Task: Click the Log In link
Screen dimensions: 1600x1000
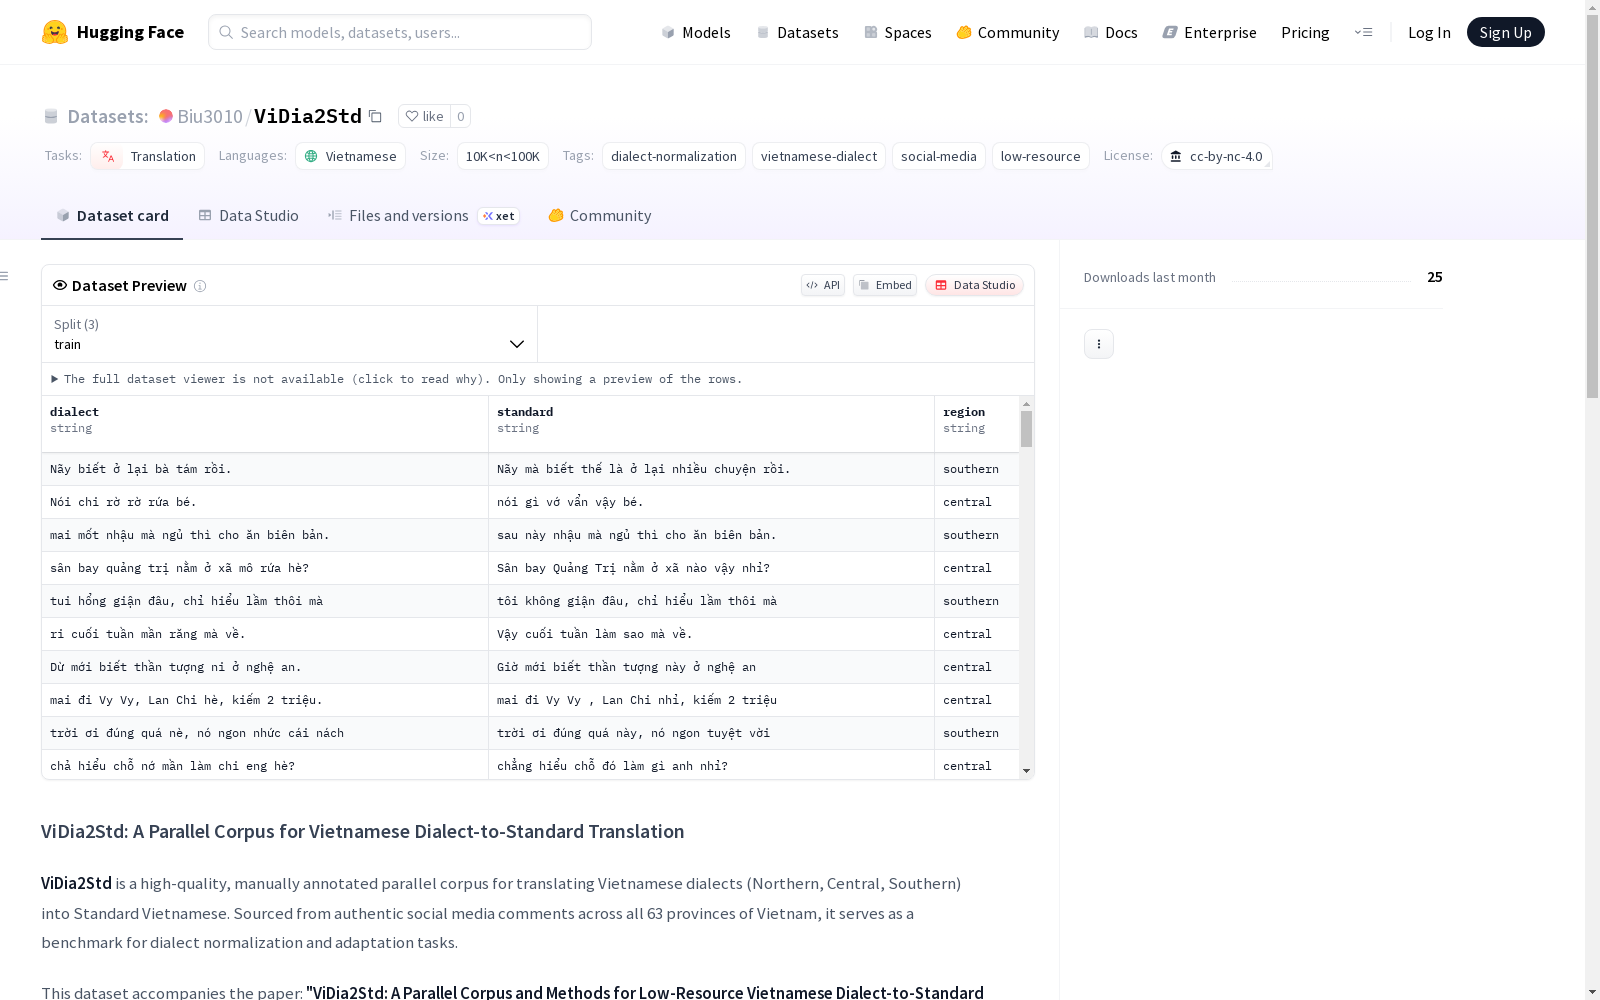Action: click(1429, 32)
